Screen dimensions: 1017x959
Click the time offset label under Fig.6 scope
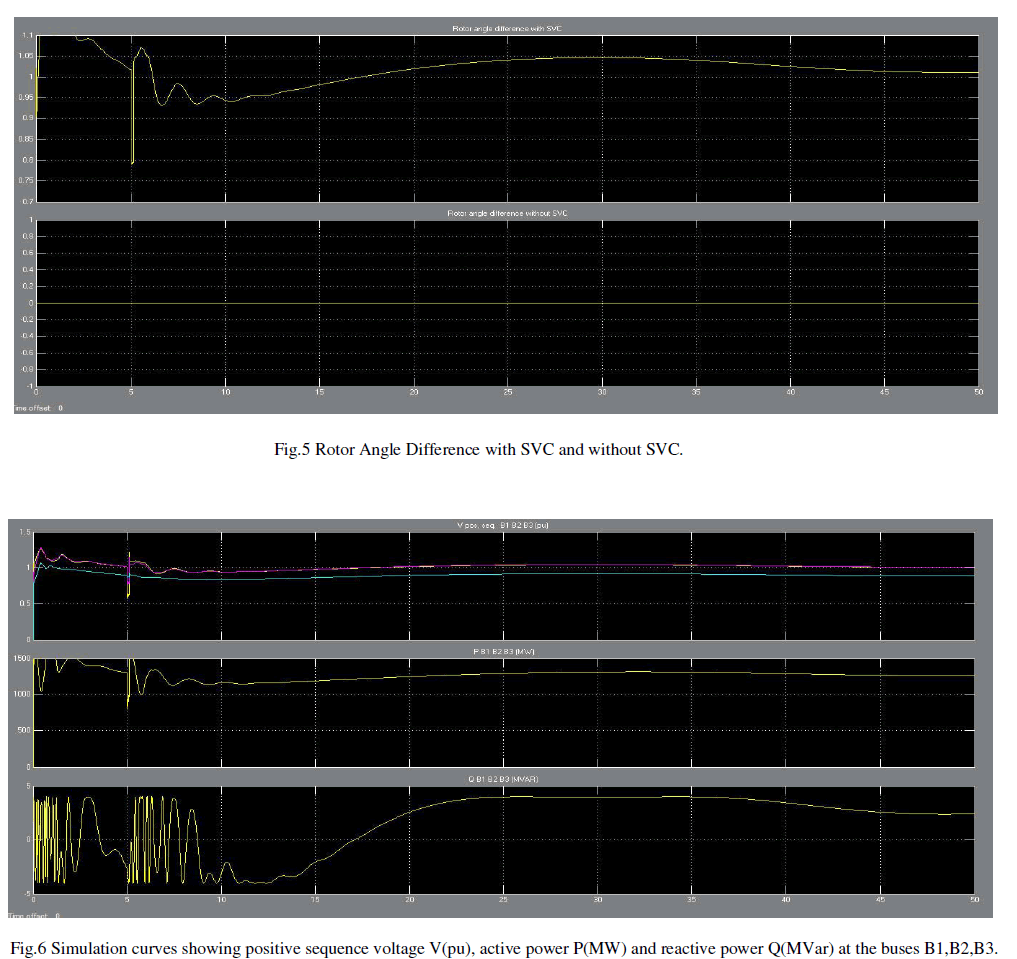coord(35,915)
